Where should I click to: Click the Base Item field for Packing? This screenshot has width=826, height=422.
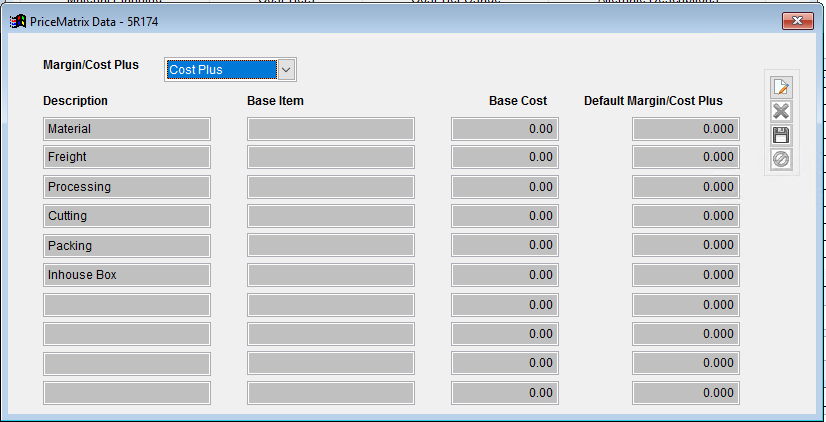tap(331, 245)
